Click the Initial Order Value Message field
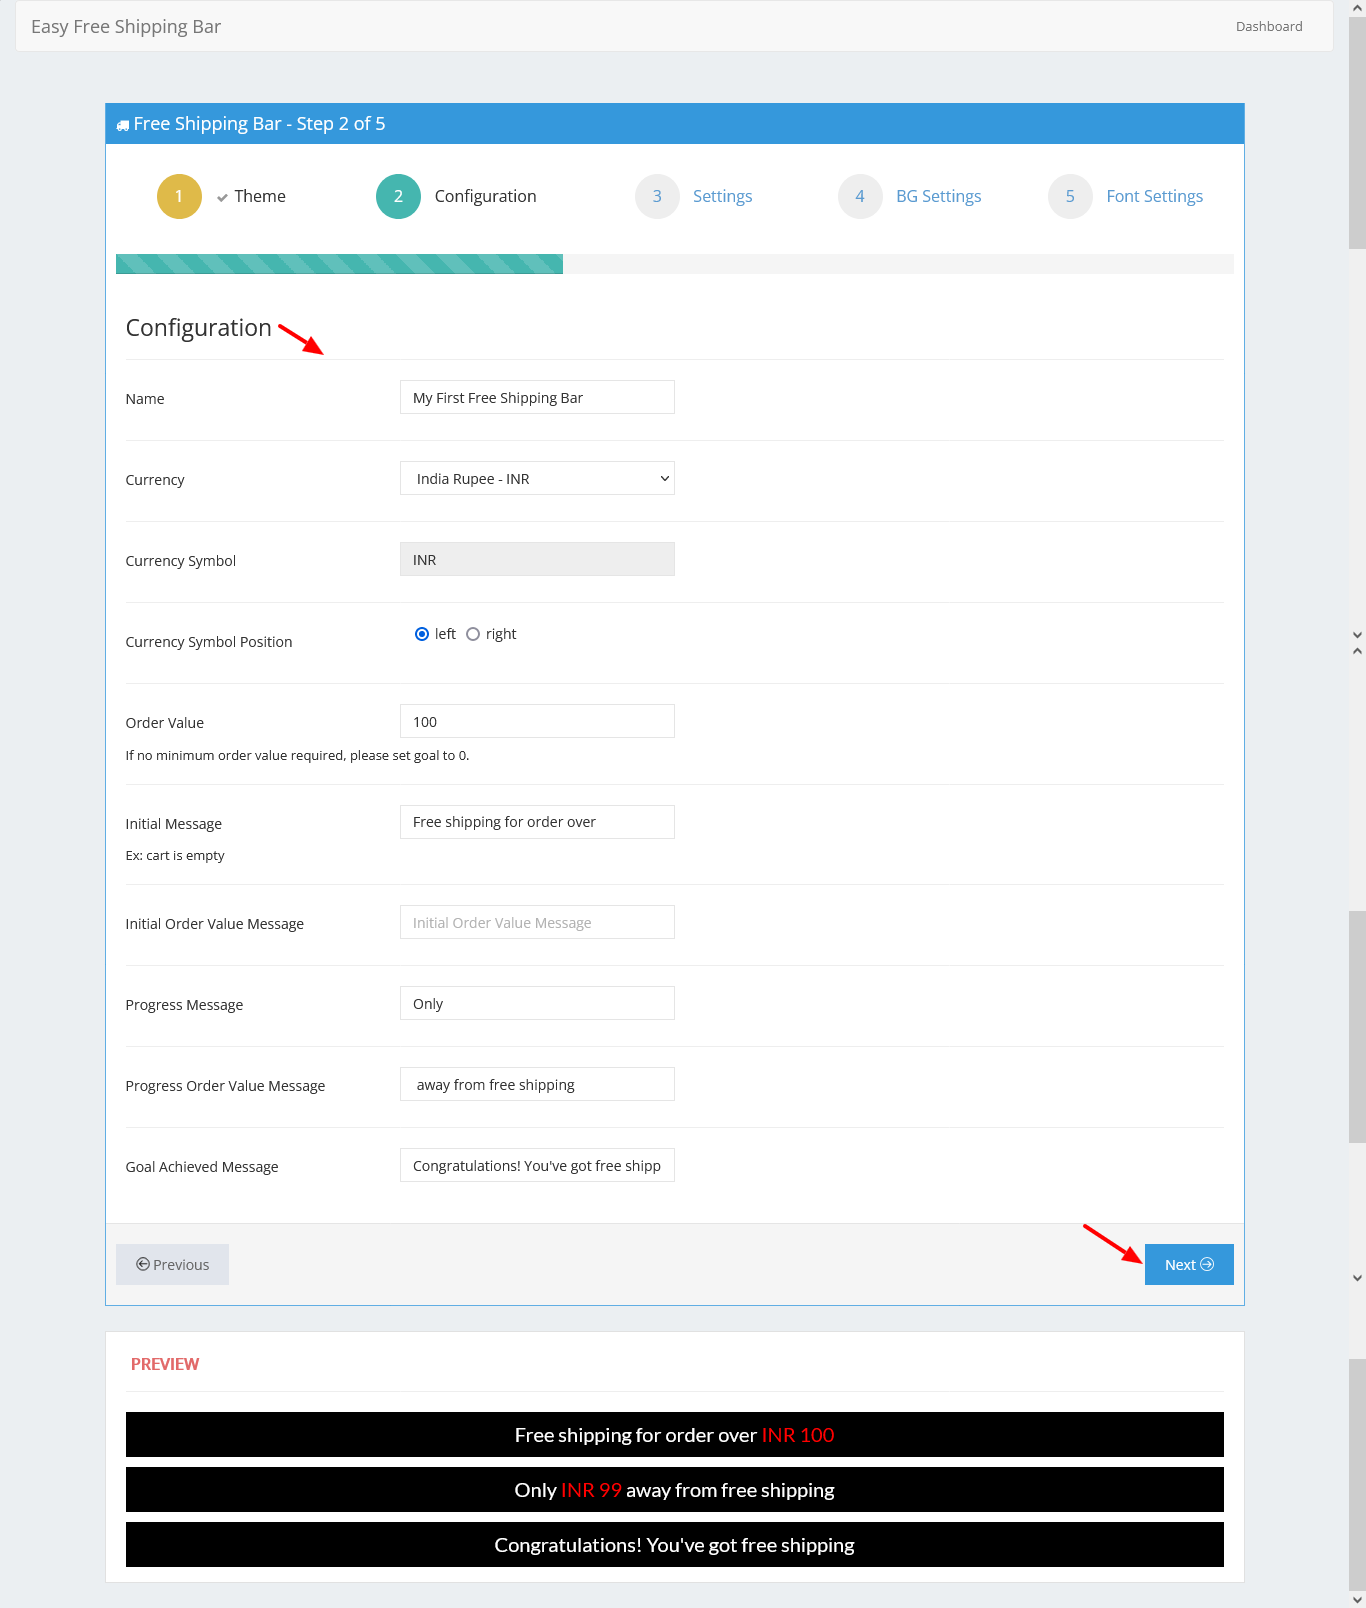 coord(537,923)
